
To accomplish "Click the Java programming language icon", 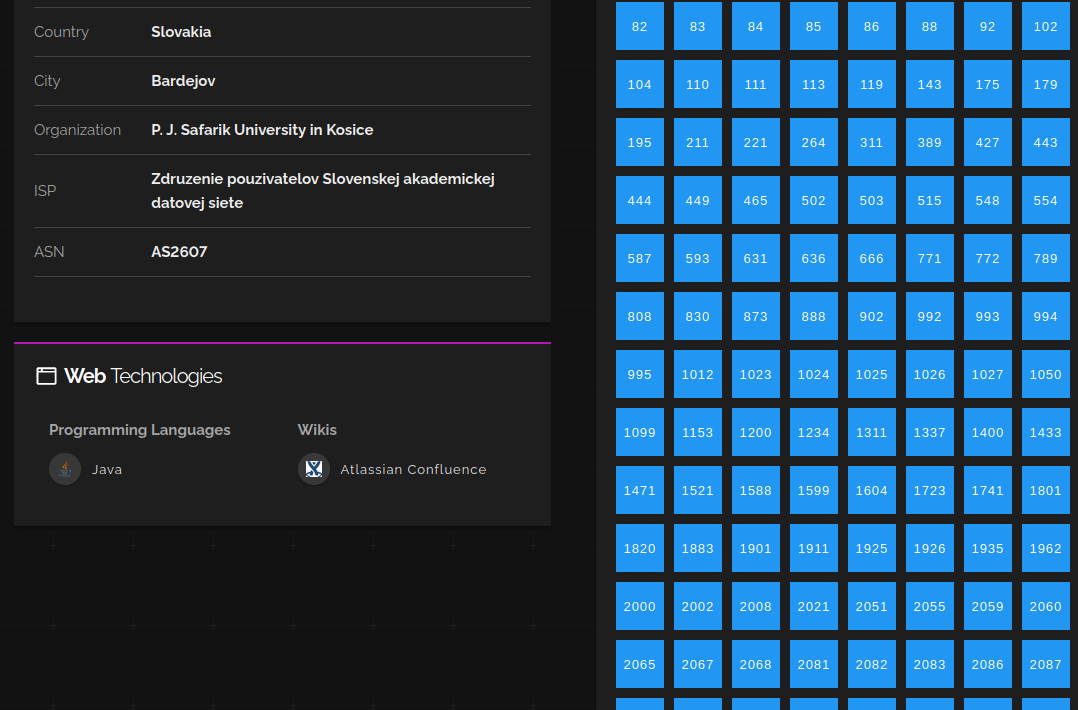I will click(x=65, y=469).
